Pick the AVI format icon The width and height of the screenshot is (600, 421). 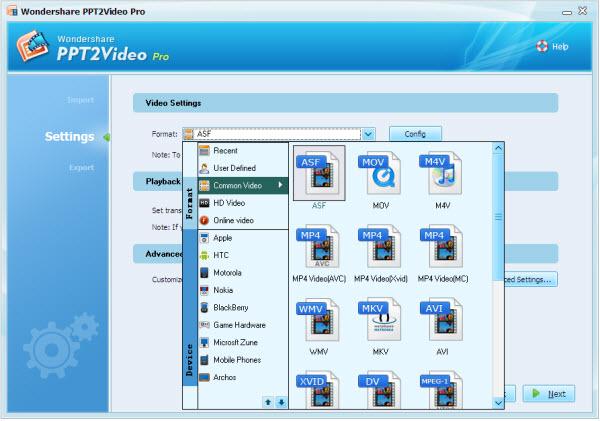(x=442, y=320)
